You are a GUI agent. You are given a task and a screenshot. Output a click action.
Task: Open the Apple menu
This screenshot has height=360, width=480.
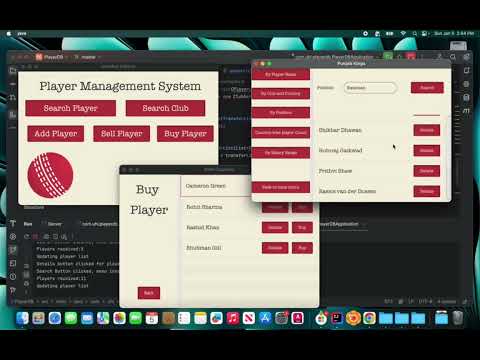(9, 33)
